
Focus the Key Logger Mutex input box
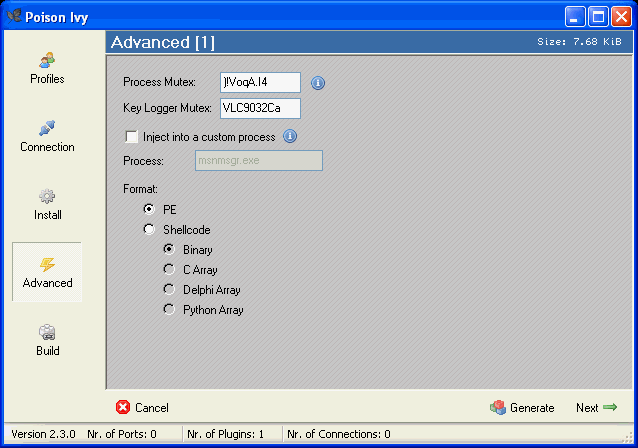pos(259,109)
